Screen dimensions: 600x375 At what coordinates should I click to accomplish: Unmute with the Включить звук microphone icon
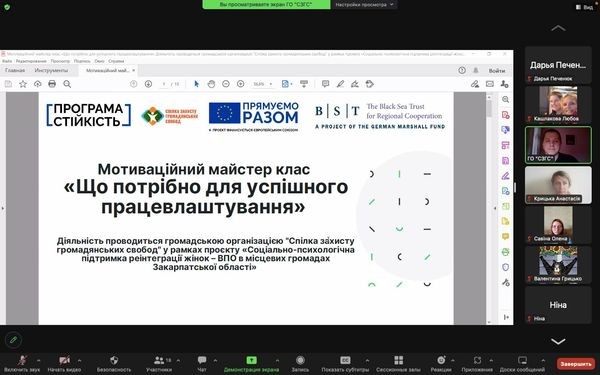pyautogui.click(x=22, y=360)
